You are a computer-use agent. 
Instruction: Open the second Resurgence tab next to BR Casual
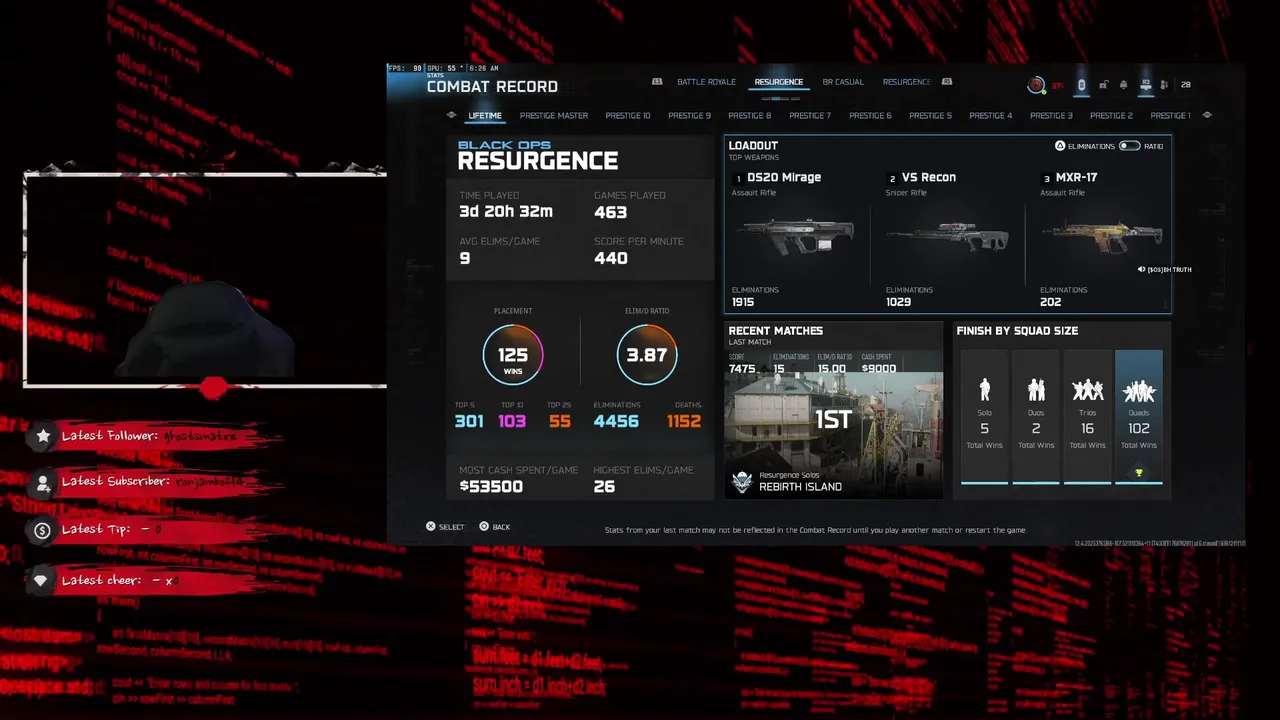point(907,82)
